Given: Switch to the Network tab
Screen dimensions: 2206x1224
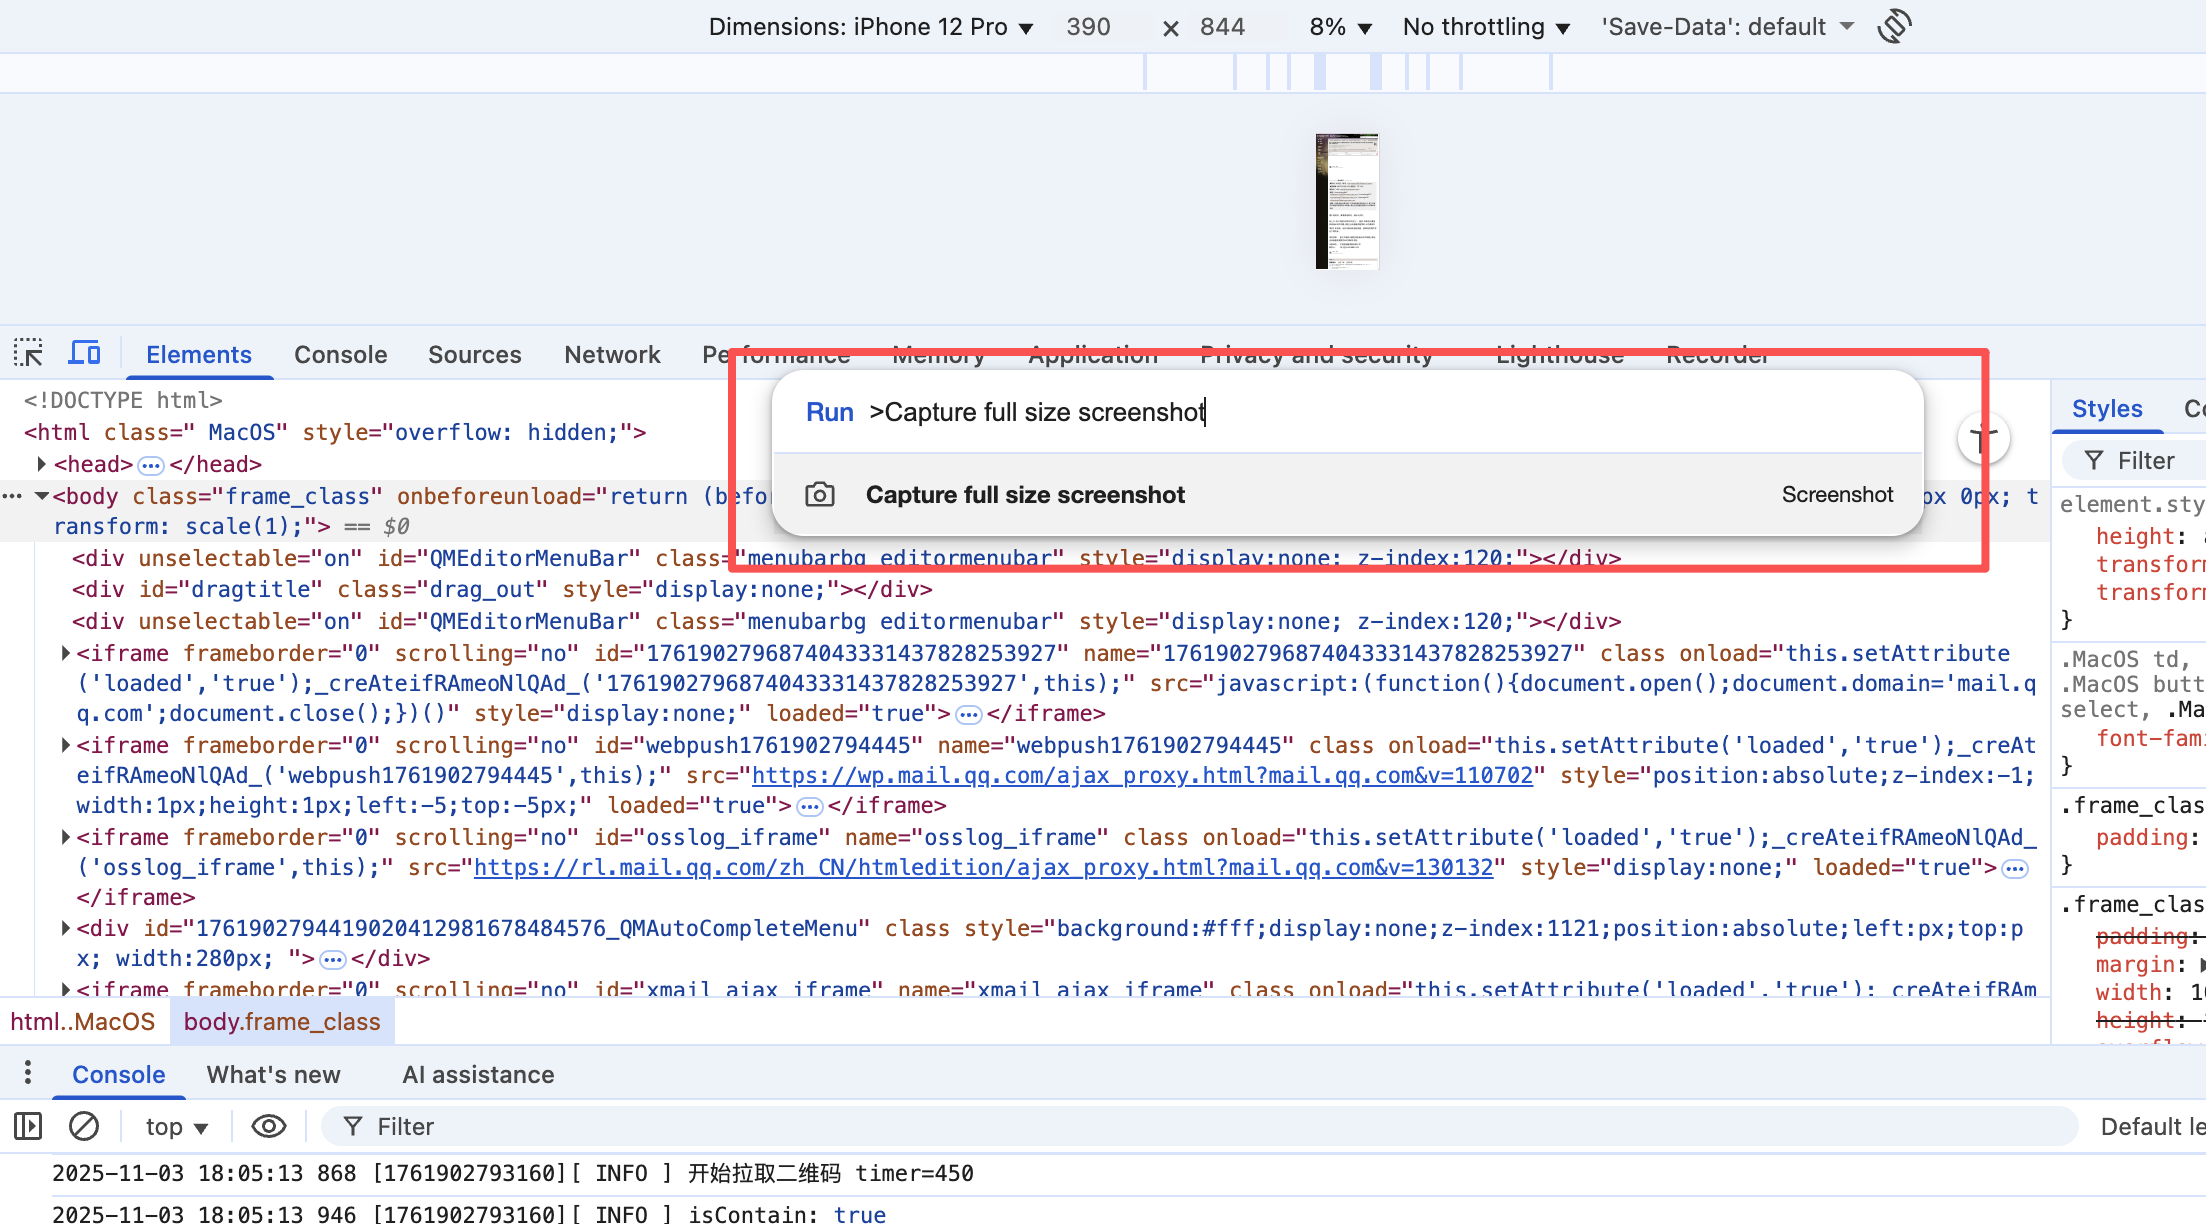Looking at the screenshot, I should point(612,355).
